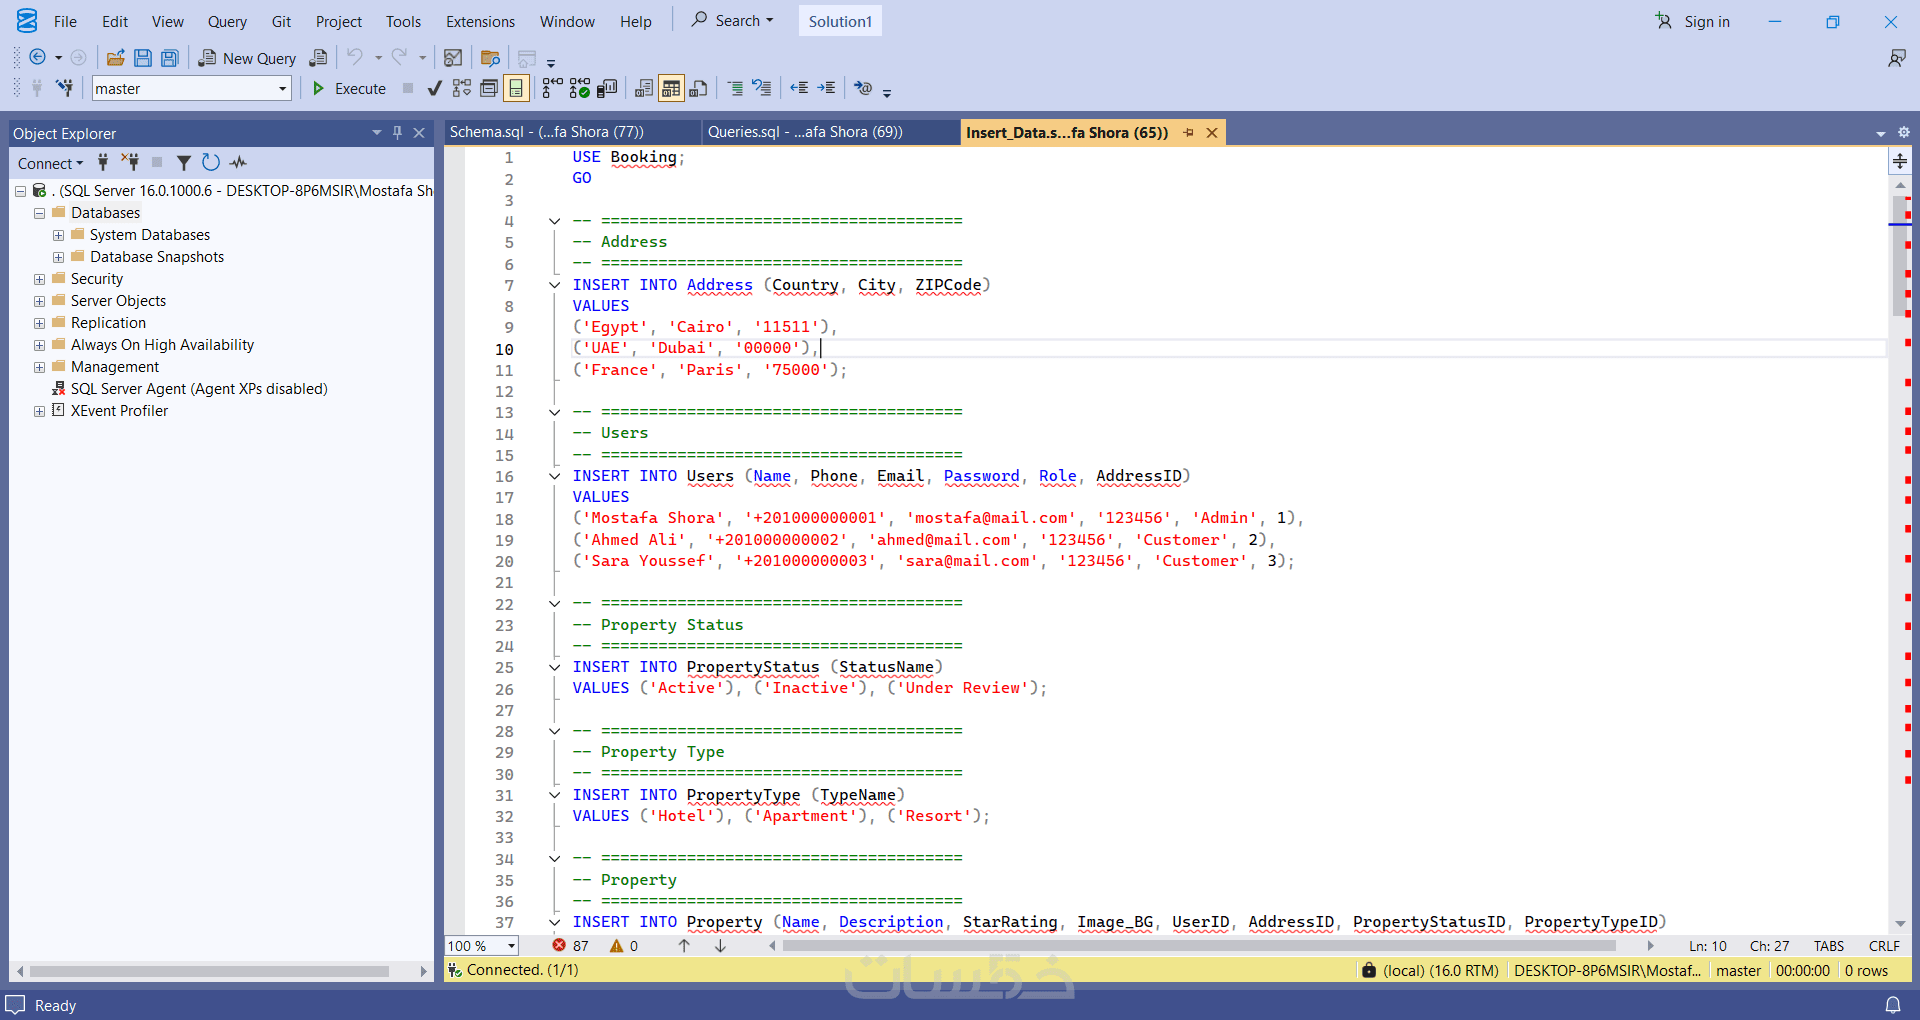This screenshot has width=1920, height=1020.
Task: Click the Parse query checkmark icon
Action: click(x=434, y=89)
